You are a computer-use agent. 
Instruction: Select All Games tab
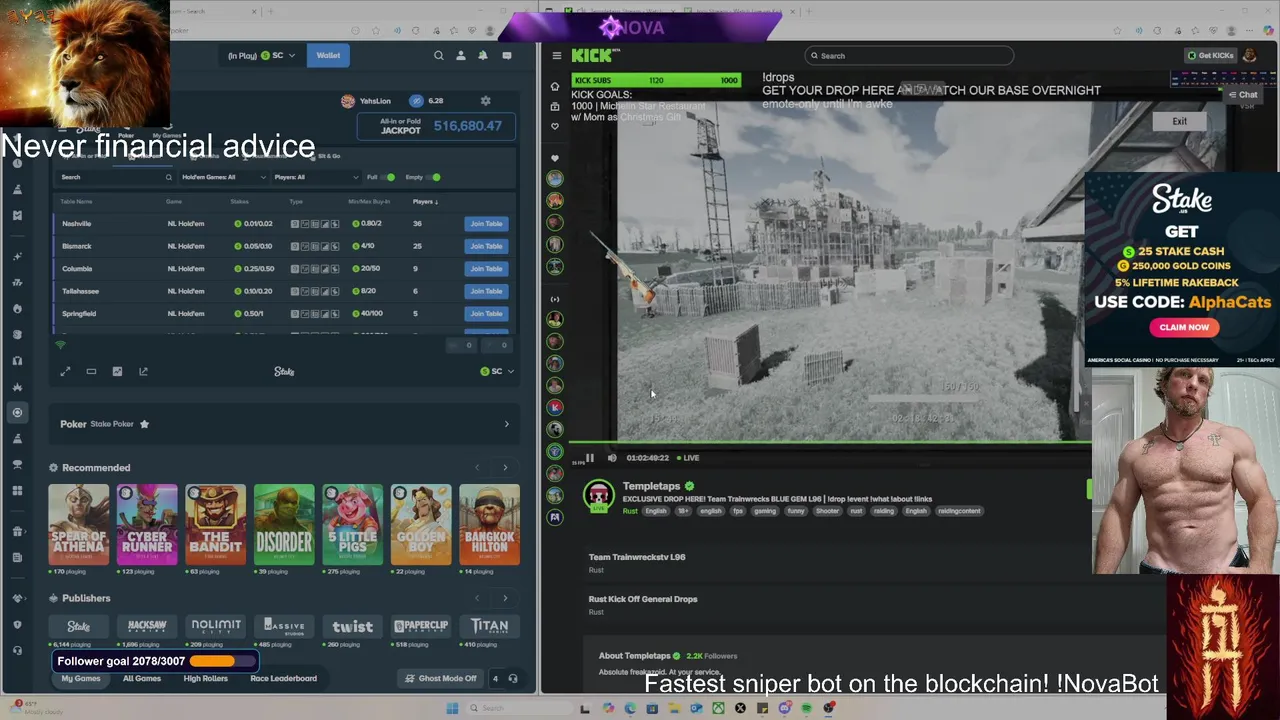coord(142,679)
